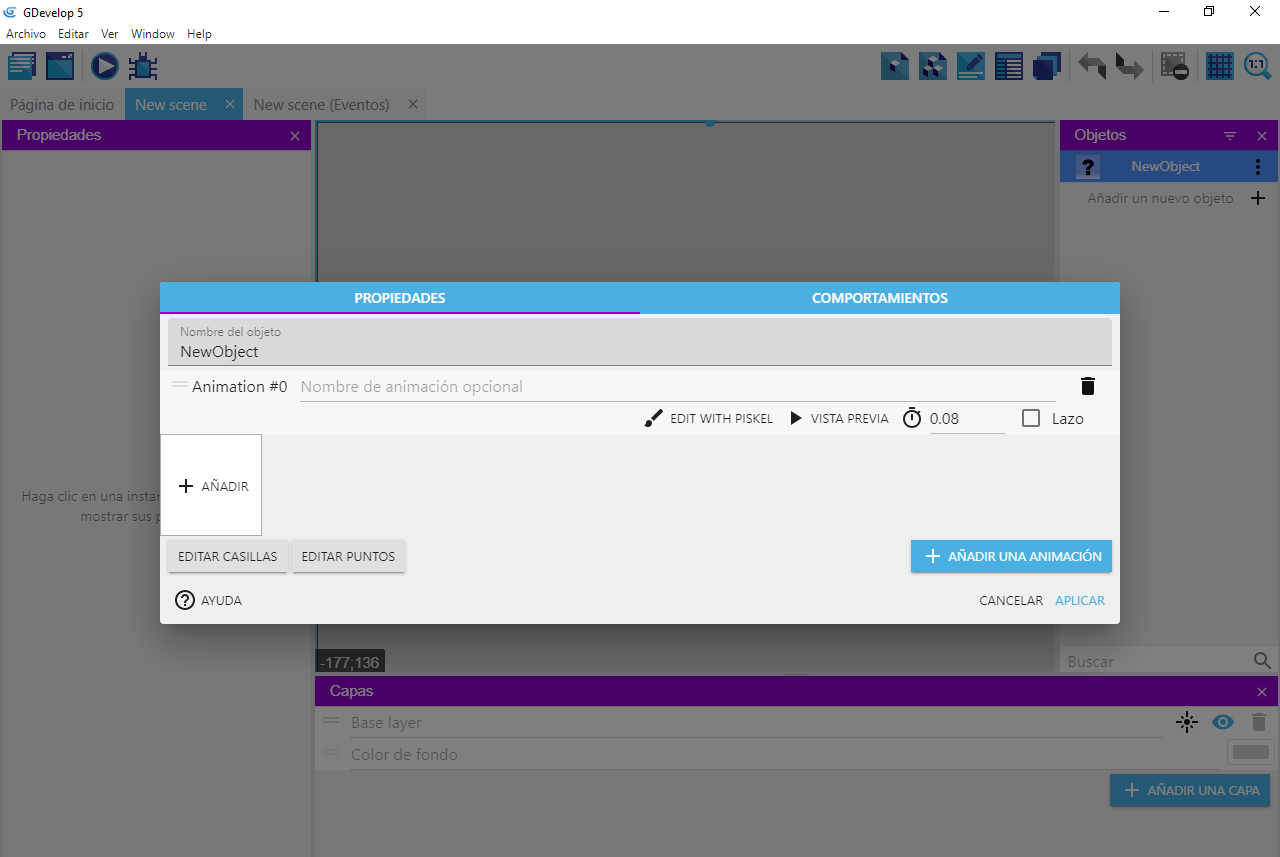Switch to New scene (Eventos) tab
Viewport: 1280px width, 857px height.
pyautogui.click(x=321, y=105)
